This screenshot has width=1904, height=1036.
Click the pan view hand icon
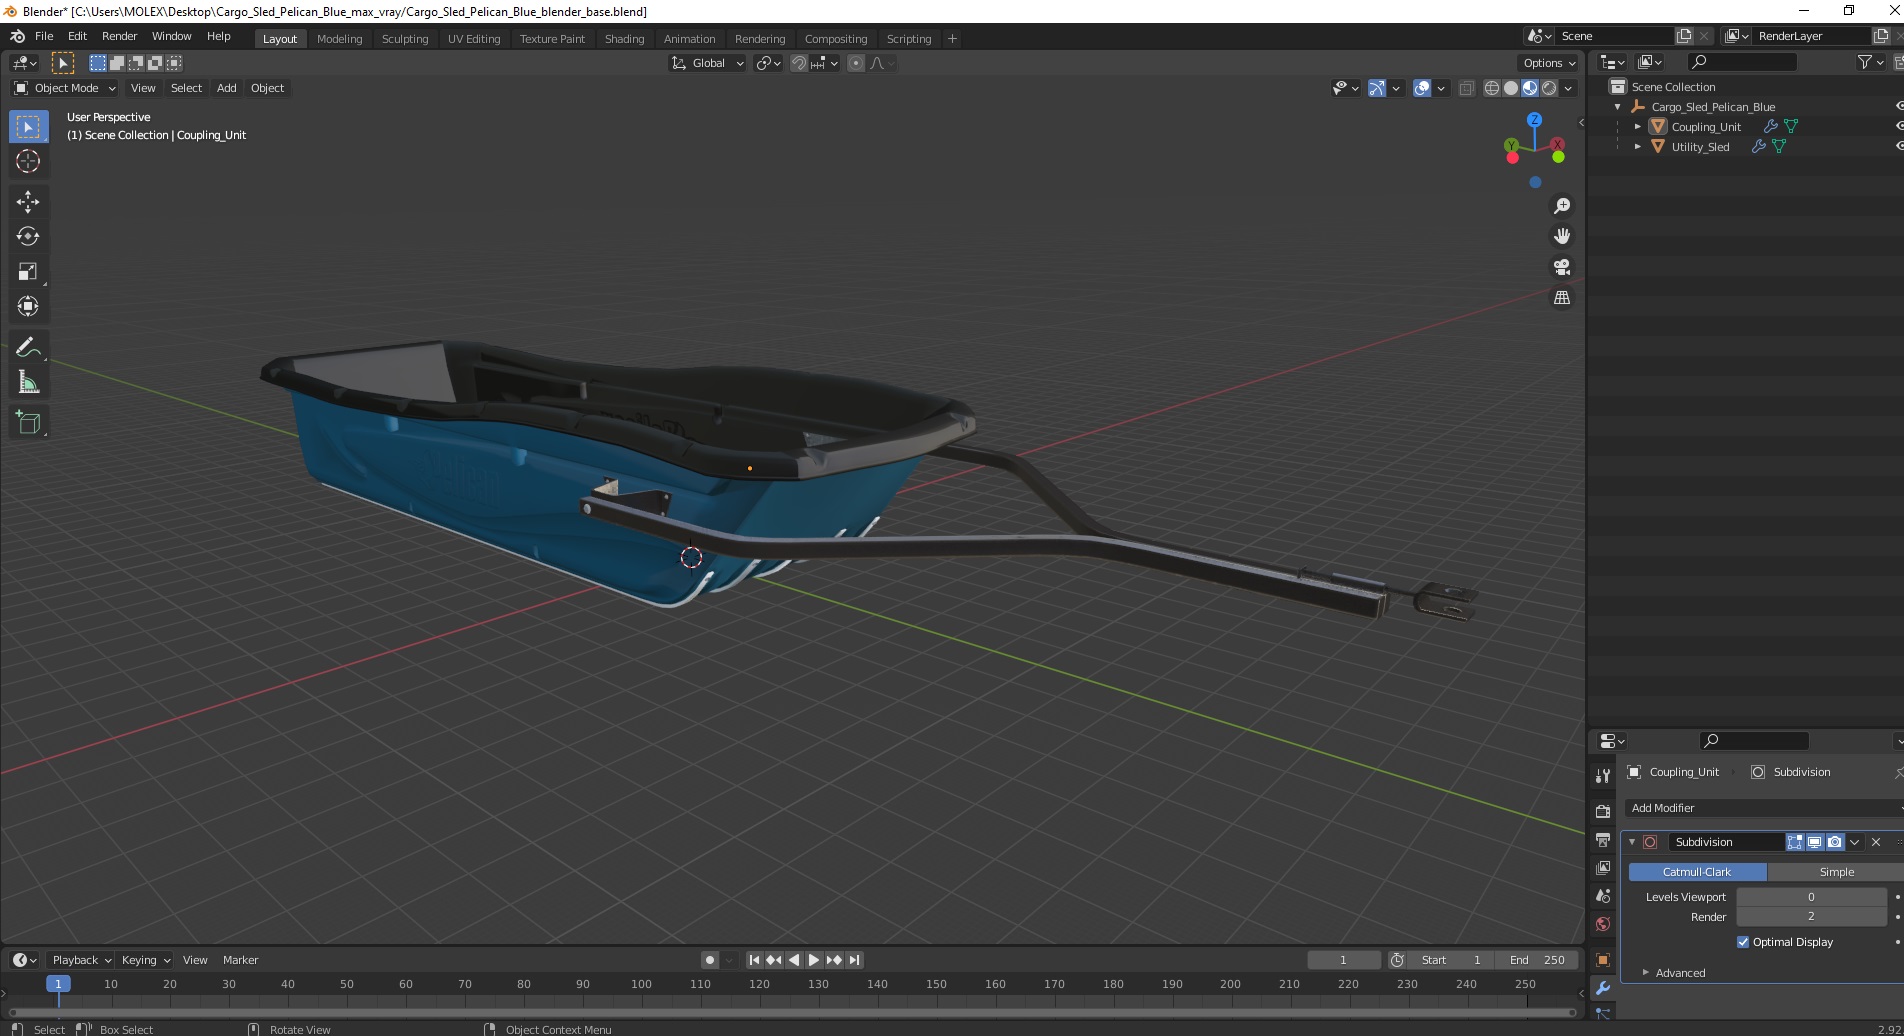[x=1562, y=237]
